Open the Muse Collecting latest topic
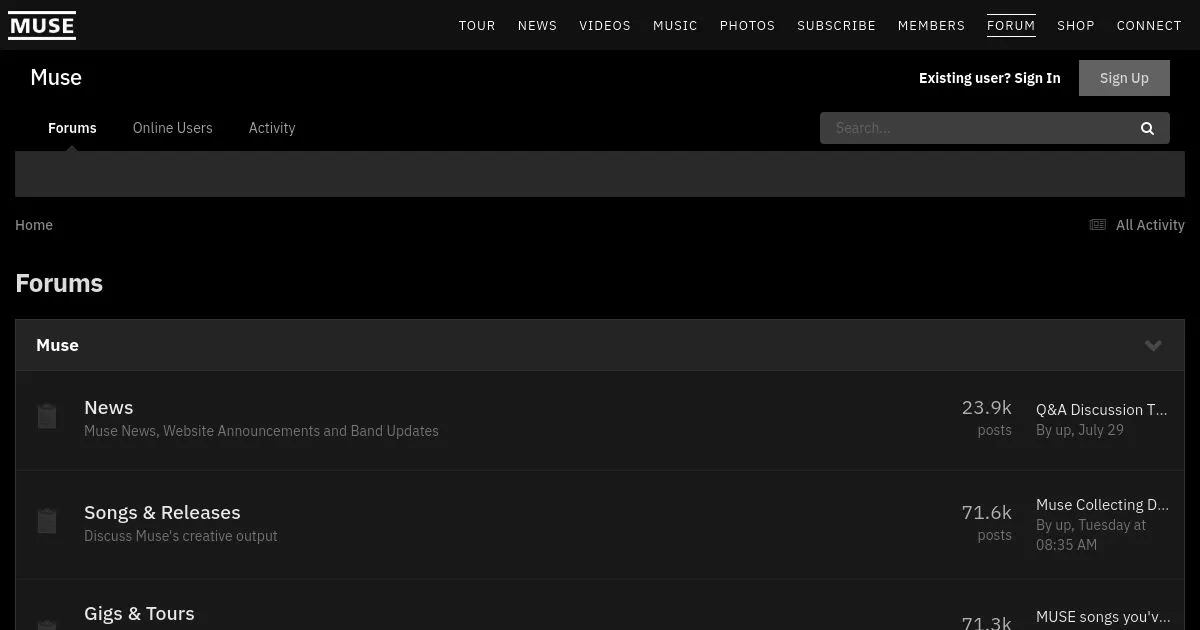Viewport: 1200px width, 630px height. (1102, 505)
